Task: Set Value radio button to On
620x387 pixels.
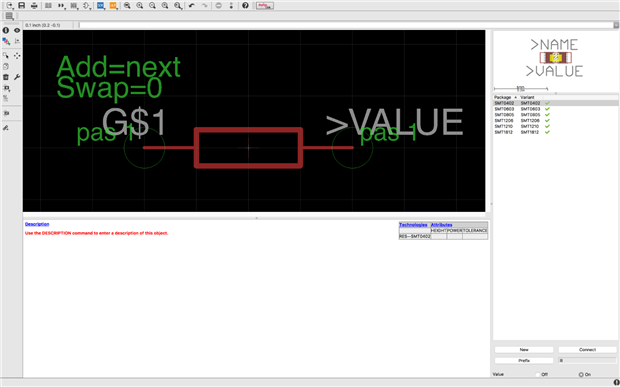Action: coord(581,374)
